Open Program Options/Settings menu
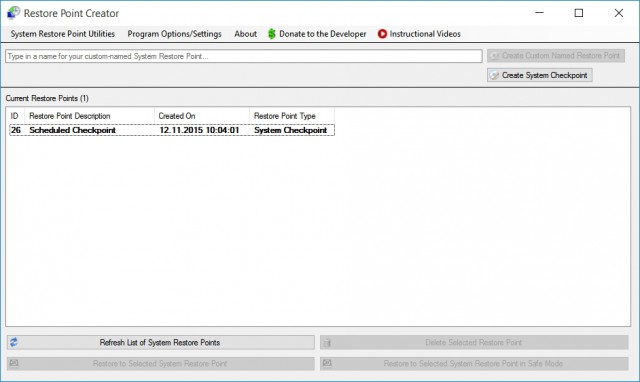The width and height of the screenshot is (640, 382). pos(174,34)
